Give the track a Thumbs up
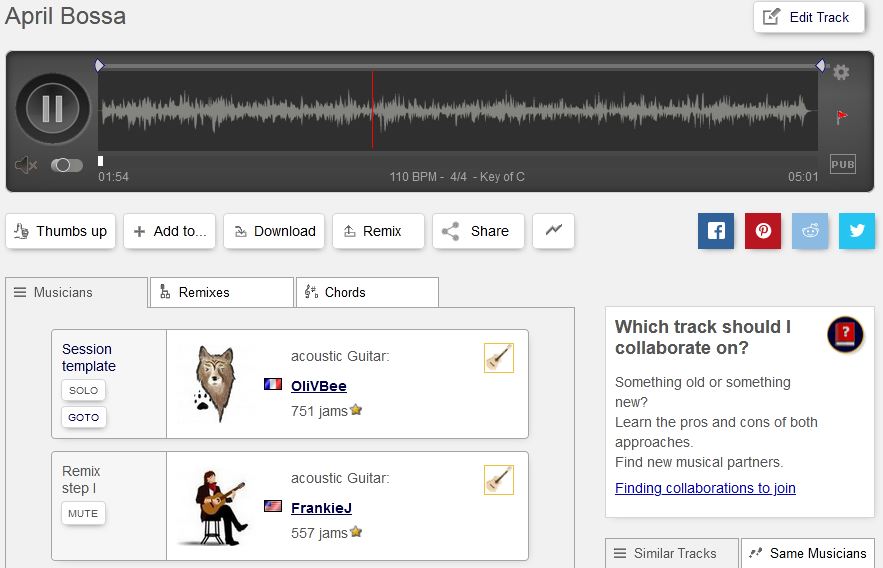 click(x=60, y=231)
